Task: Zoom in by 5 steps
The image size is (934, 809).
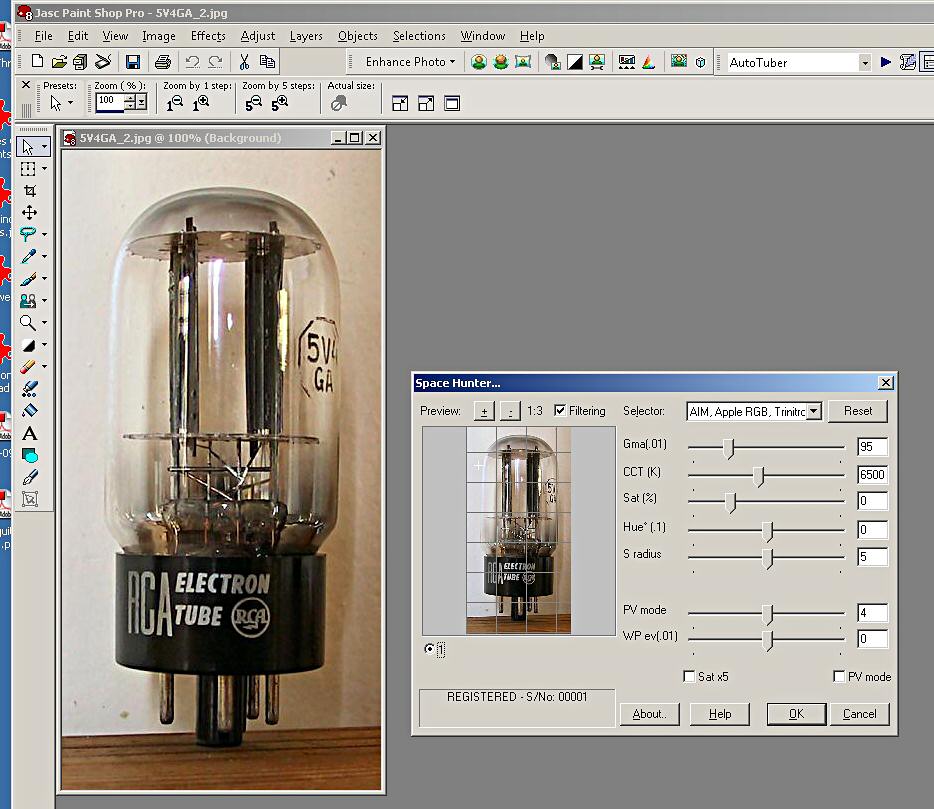Action: coord(279,104)
